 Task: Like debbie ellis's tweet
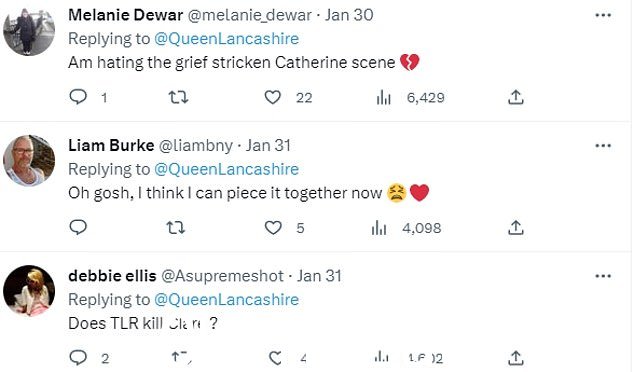[x=276, y=358]
